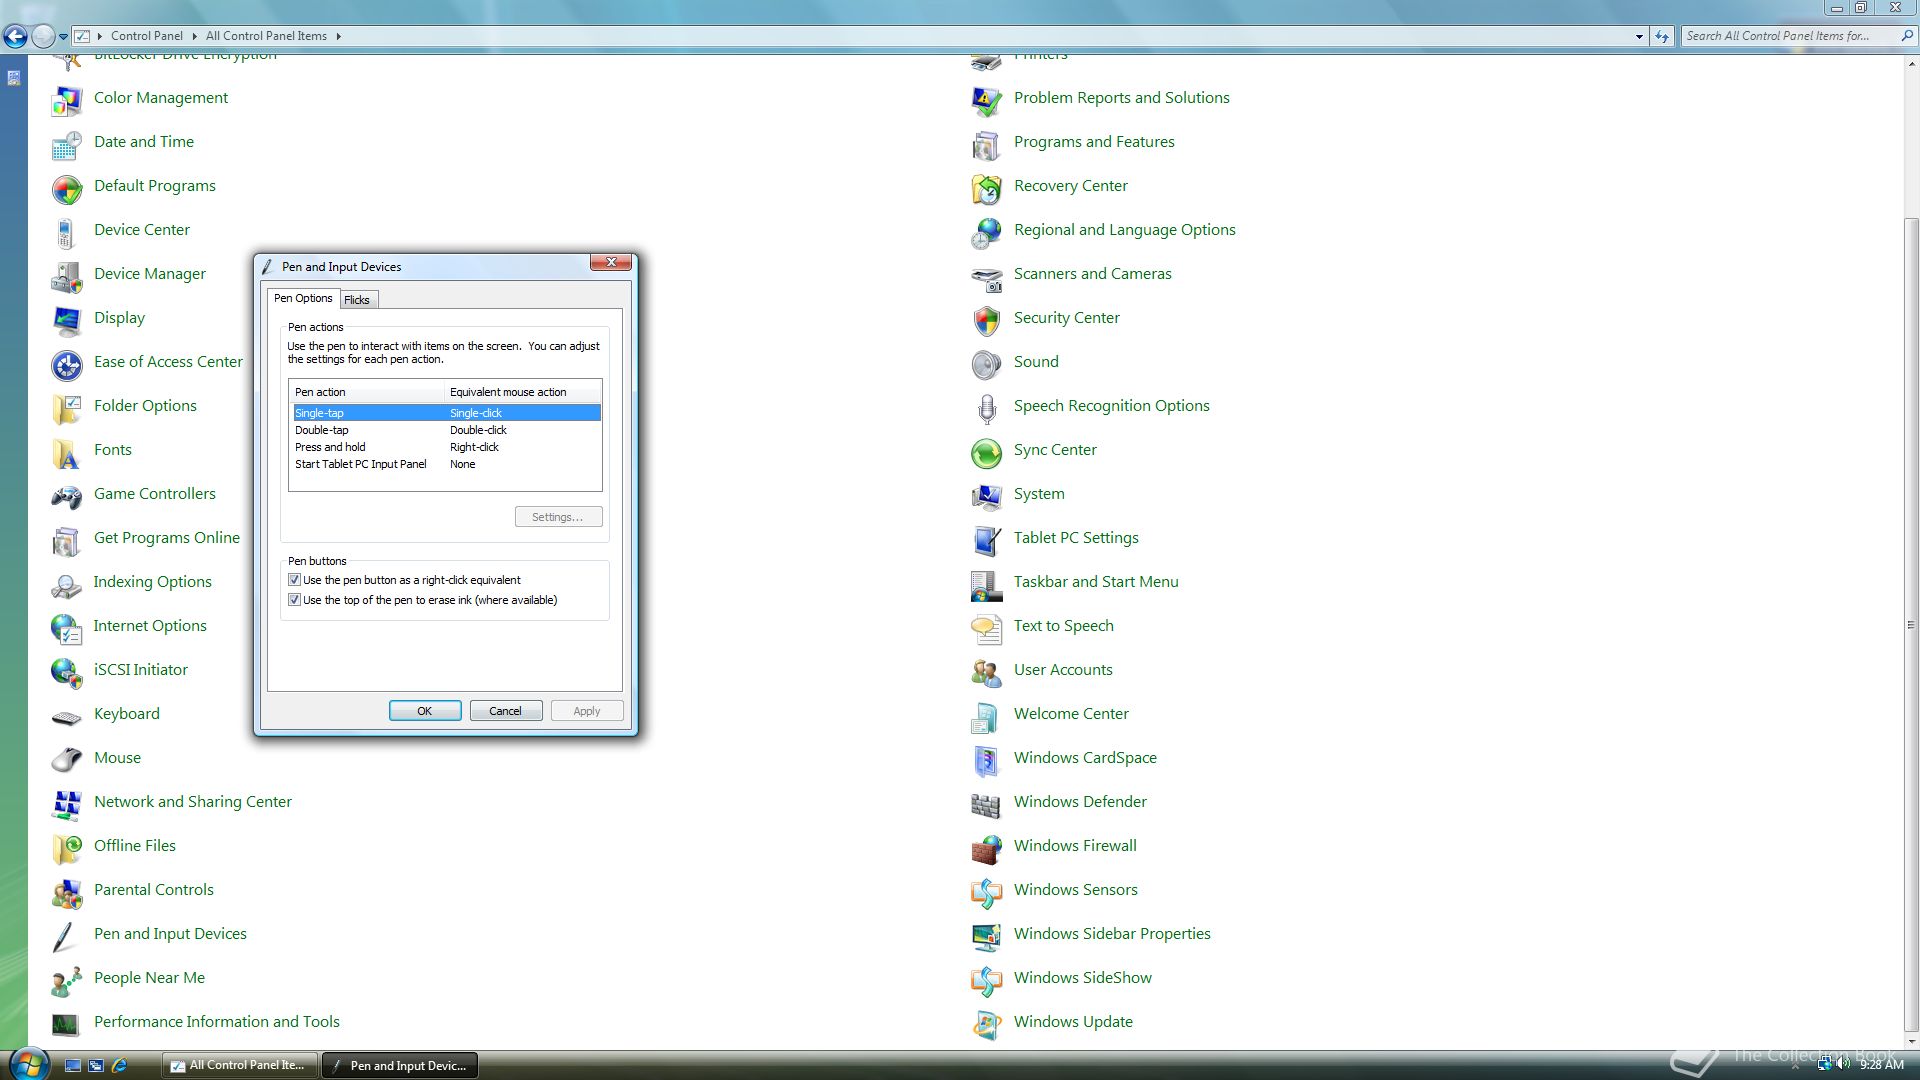Open Programs and Features link
This screenshot has width=1920, height=1080.
coord(1094,142)
